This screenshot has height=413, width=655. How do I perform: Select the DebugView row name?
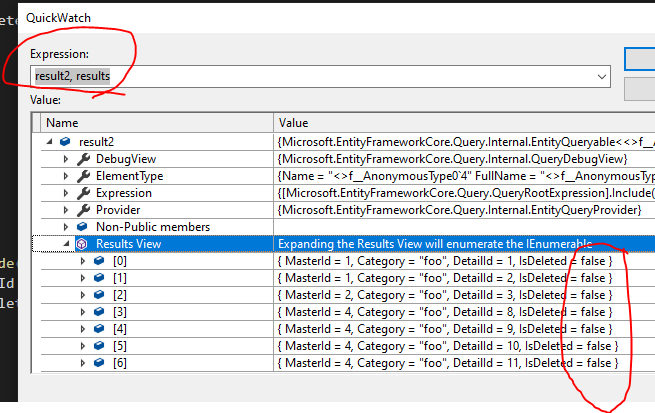click(126, 159)
